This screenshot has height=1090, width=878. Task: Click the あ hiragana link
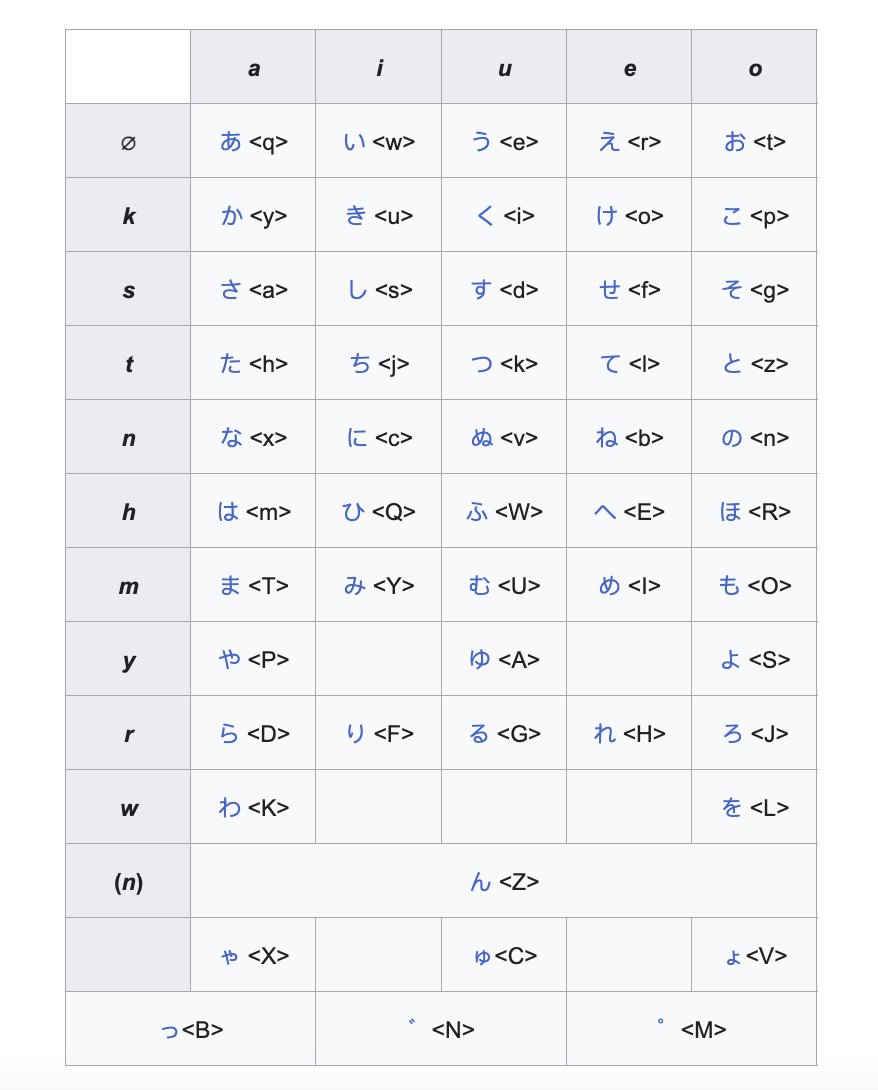[231, 141]
